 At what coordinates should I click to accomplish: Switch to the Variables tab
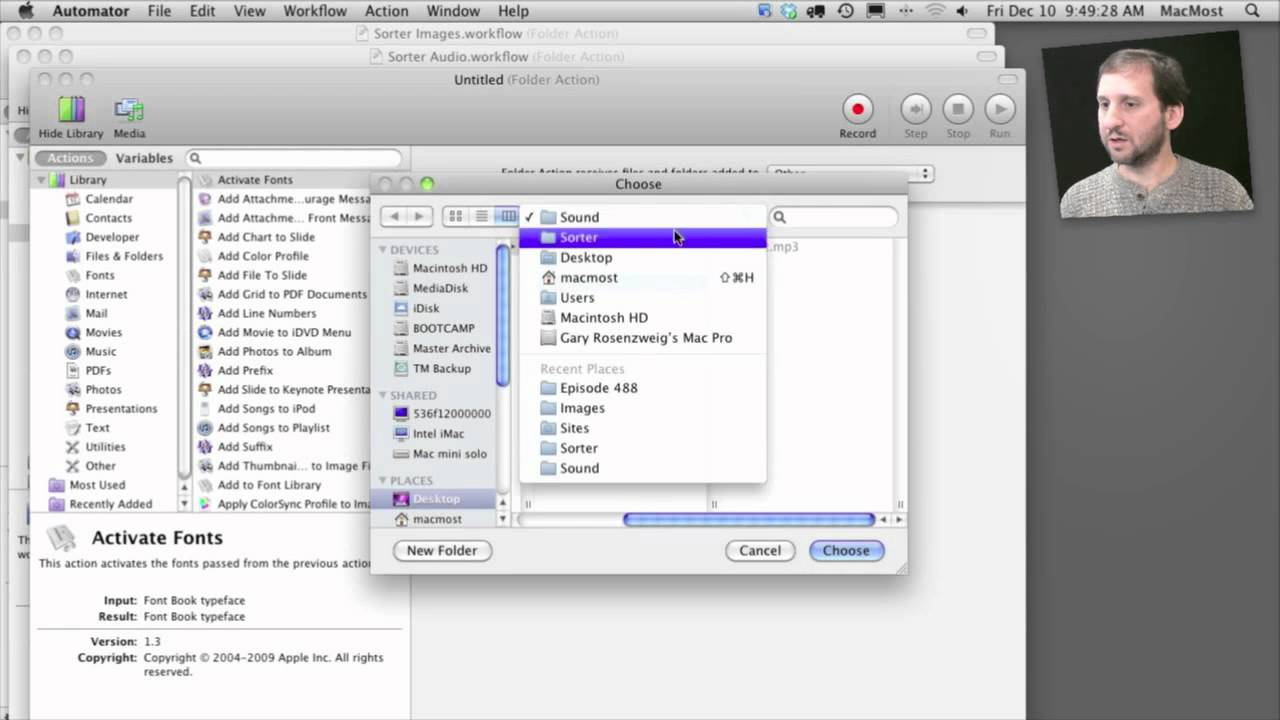[144, 158]
